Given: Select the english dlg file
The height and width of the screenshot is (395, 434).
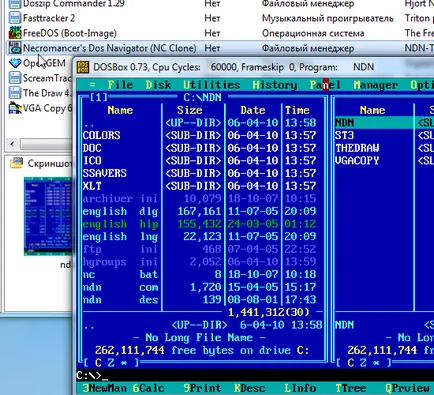Looking at the screenshot, I should tap(199, 211).
